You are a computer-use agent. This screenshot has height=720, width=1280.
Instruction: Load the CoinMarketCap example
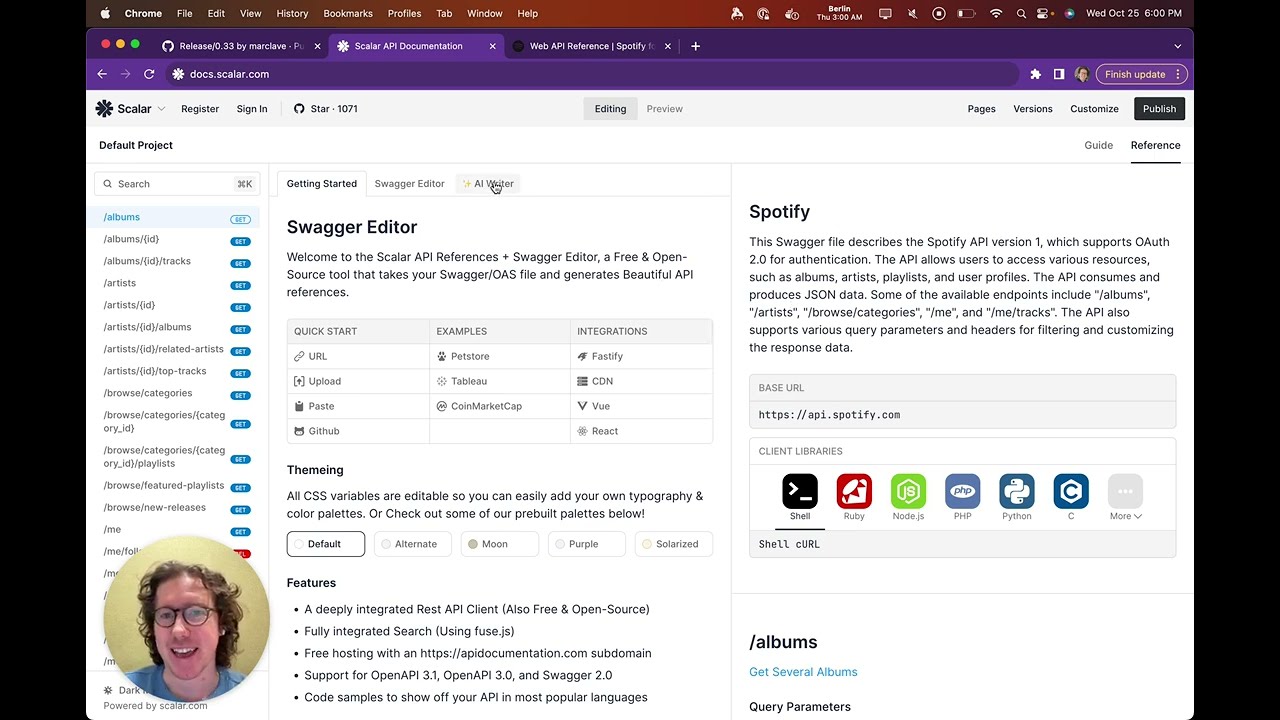click(x=500, y=406)
